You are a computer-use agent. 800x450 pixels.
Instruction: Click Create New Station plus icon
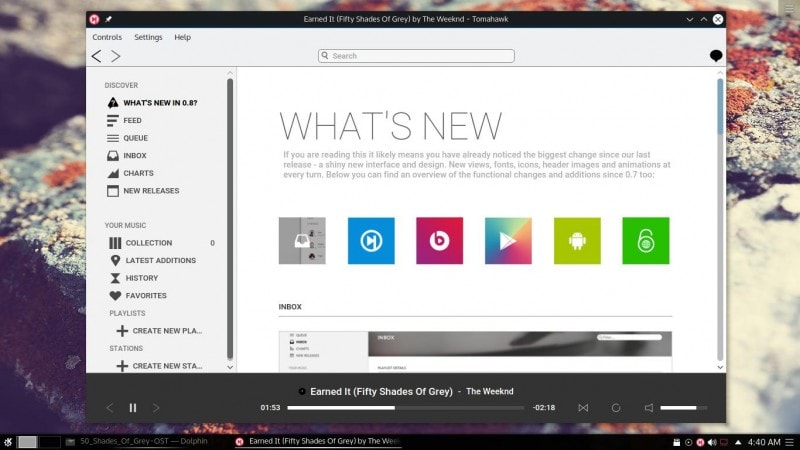pos(122,366)
